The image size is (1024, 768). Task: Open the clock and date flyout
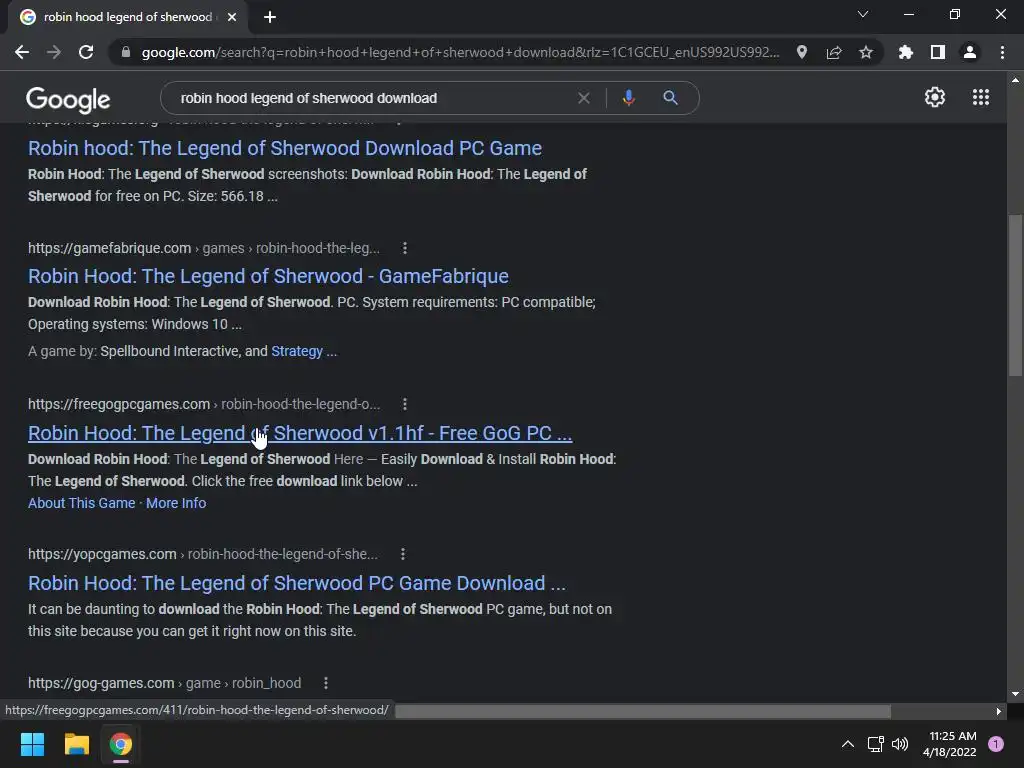(x=950, y=744)
